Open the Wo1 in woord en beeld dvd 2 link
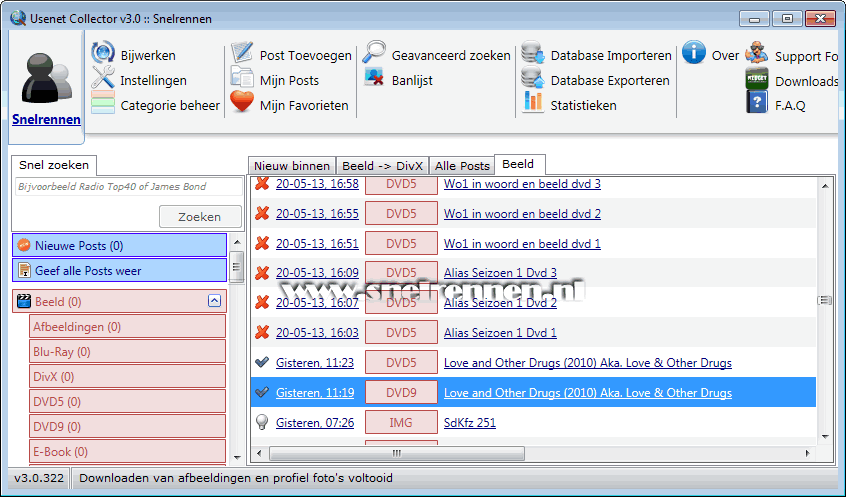 [522, 214]
